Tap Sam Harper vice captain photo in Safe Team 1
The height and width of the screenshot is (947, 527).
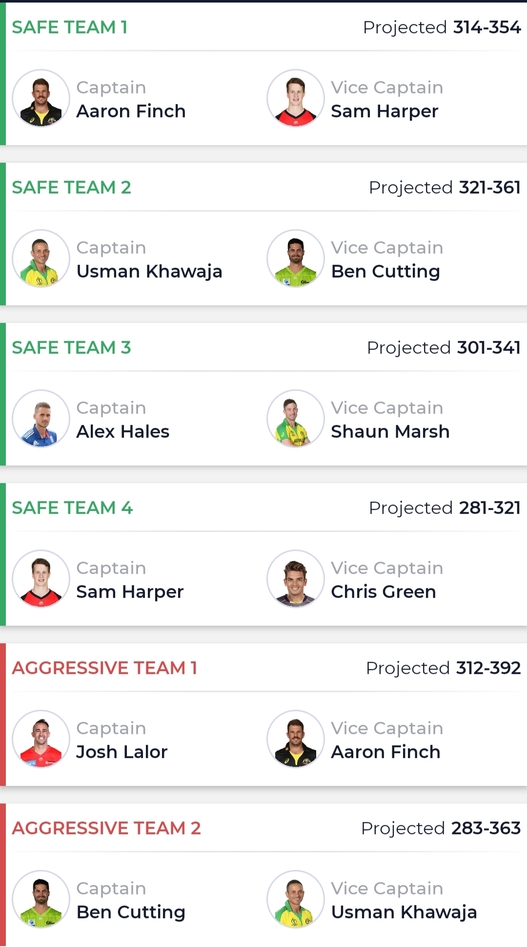pos(296,98)
